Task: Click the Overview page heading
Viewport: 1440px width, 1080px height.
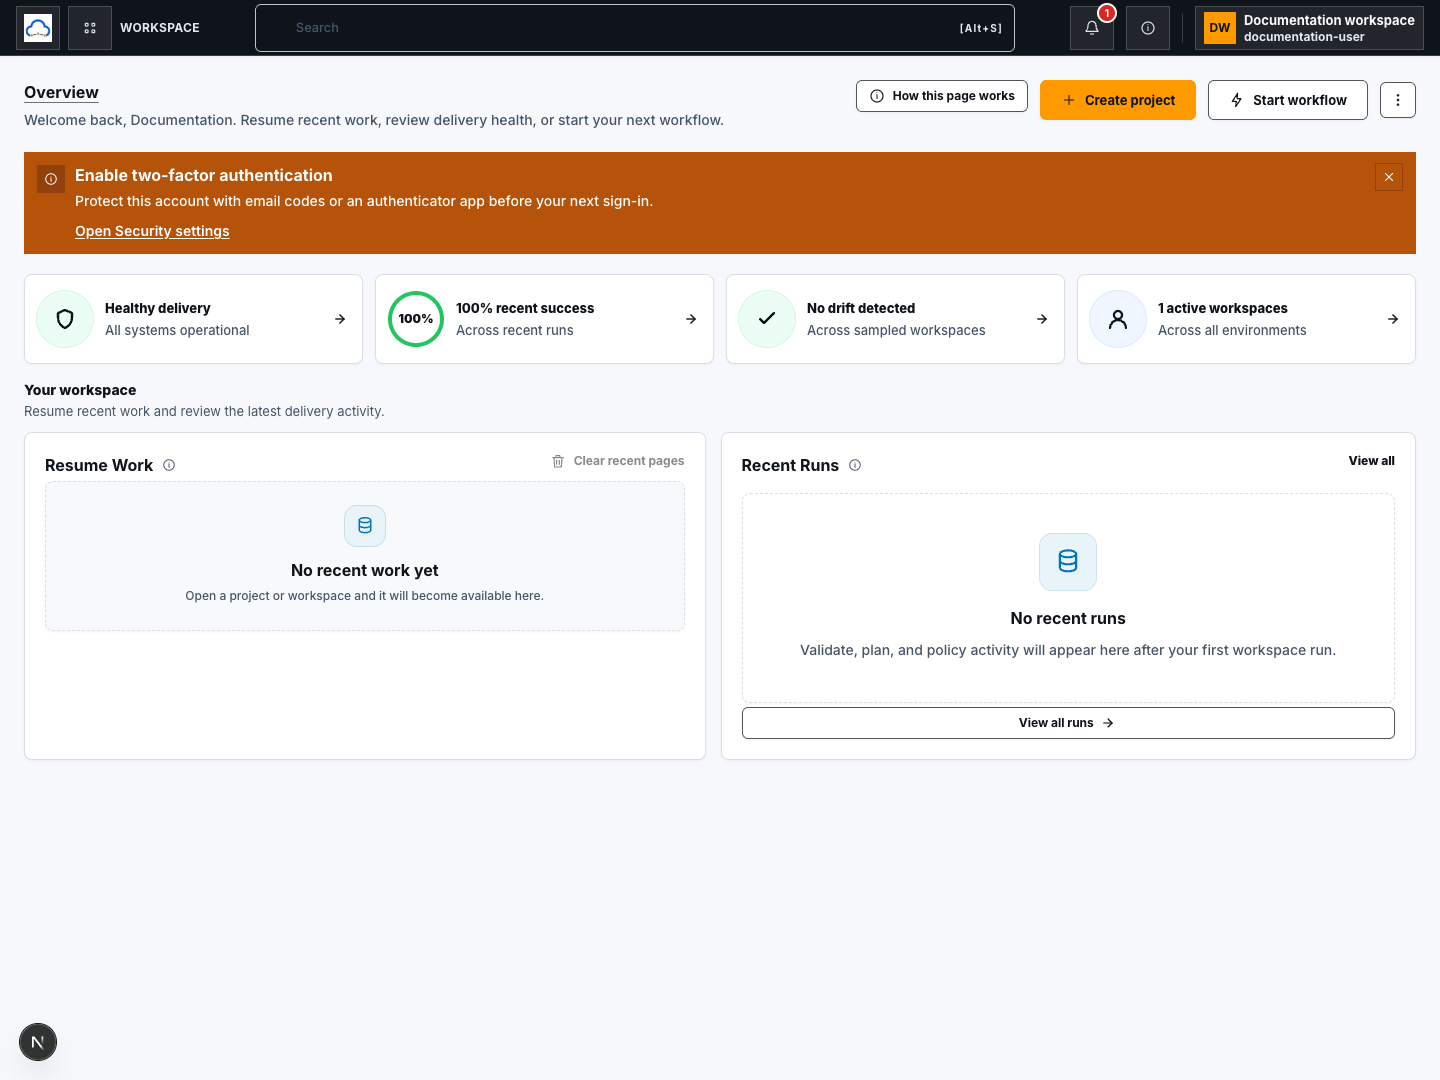Action: click(x=61, y=92)
